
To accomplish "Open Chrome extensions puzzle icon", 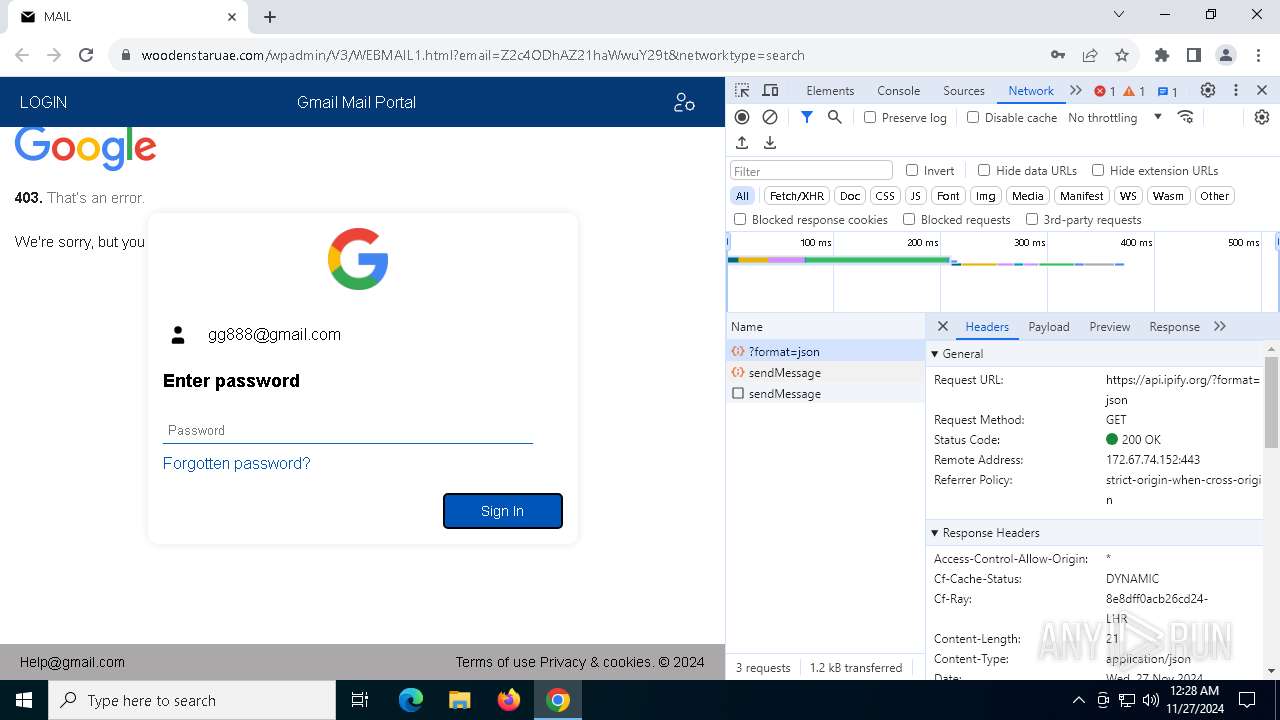I will 1162,55.
